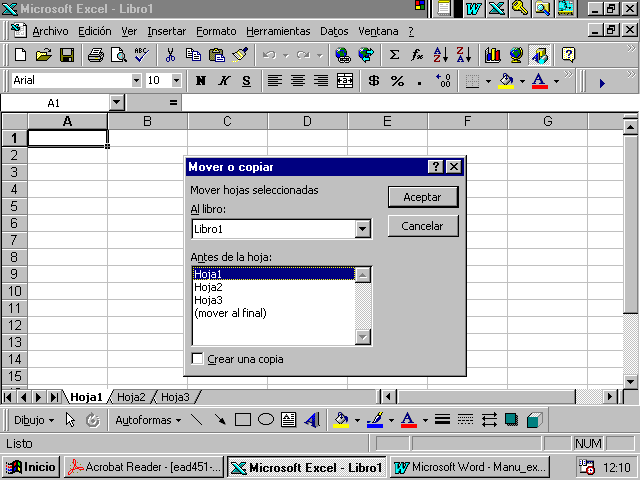Open the Arial font name dropdown
Screen dimensions: 640x480
coord(136,80)
